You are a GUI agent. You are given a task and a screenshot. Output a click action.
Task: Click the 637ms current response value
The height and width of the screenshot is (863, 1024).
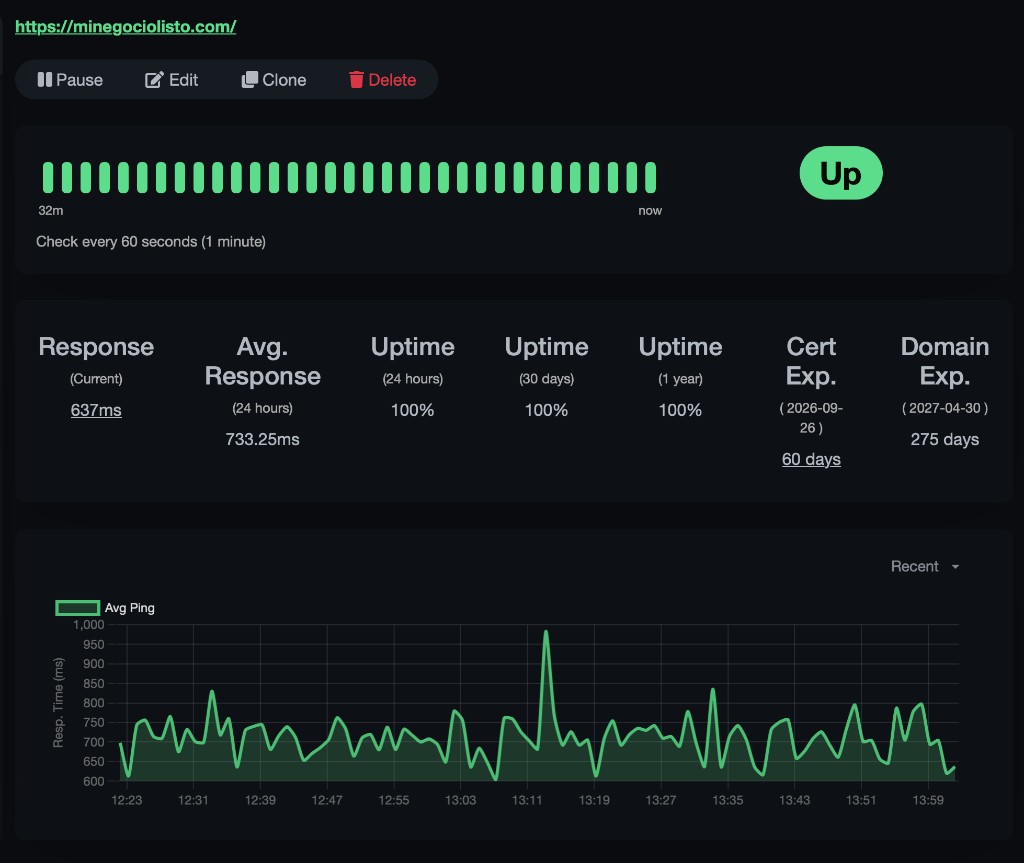(96, 410)
